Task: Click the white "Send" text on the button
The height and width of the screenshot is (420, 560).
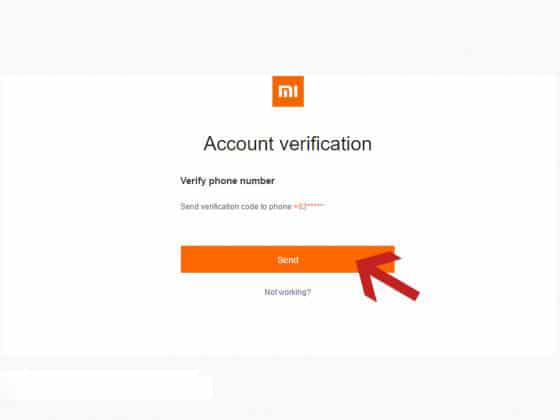Action: [x=288, y=260]
